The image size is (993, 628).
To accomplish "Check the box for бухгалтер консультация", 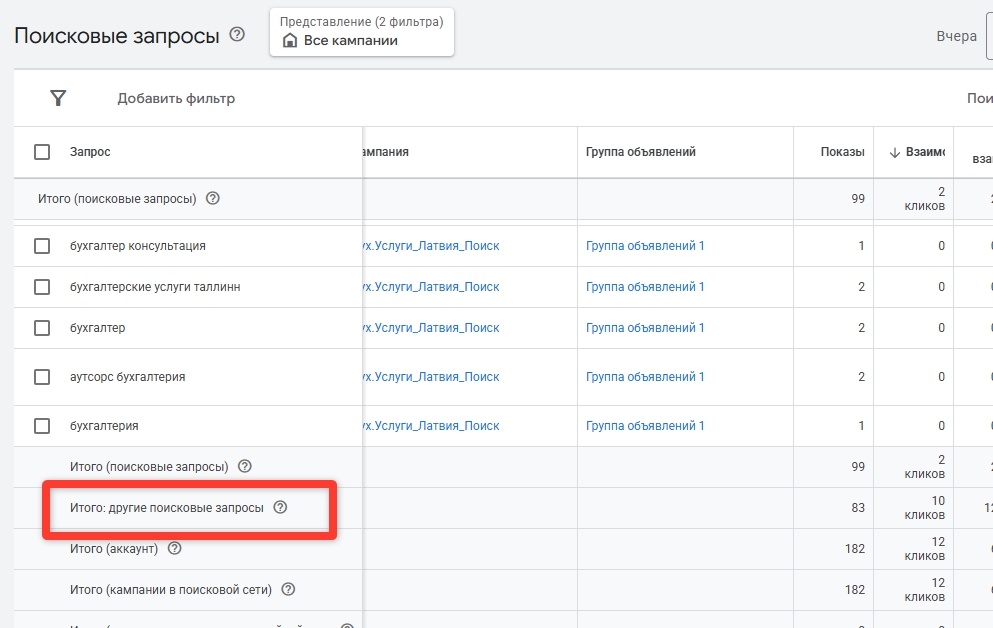I will 42,246.
